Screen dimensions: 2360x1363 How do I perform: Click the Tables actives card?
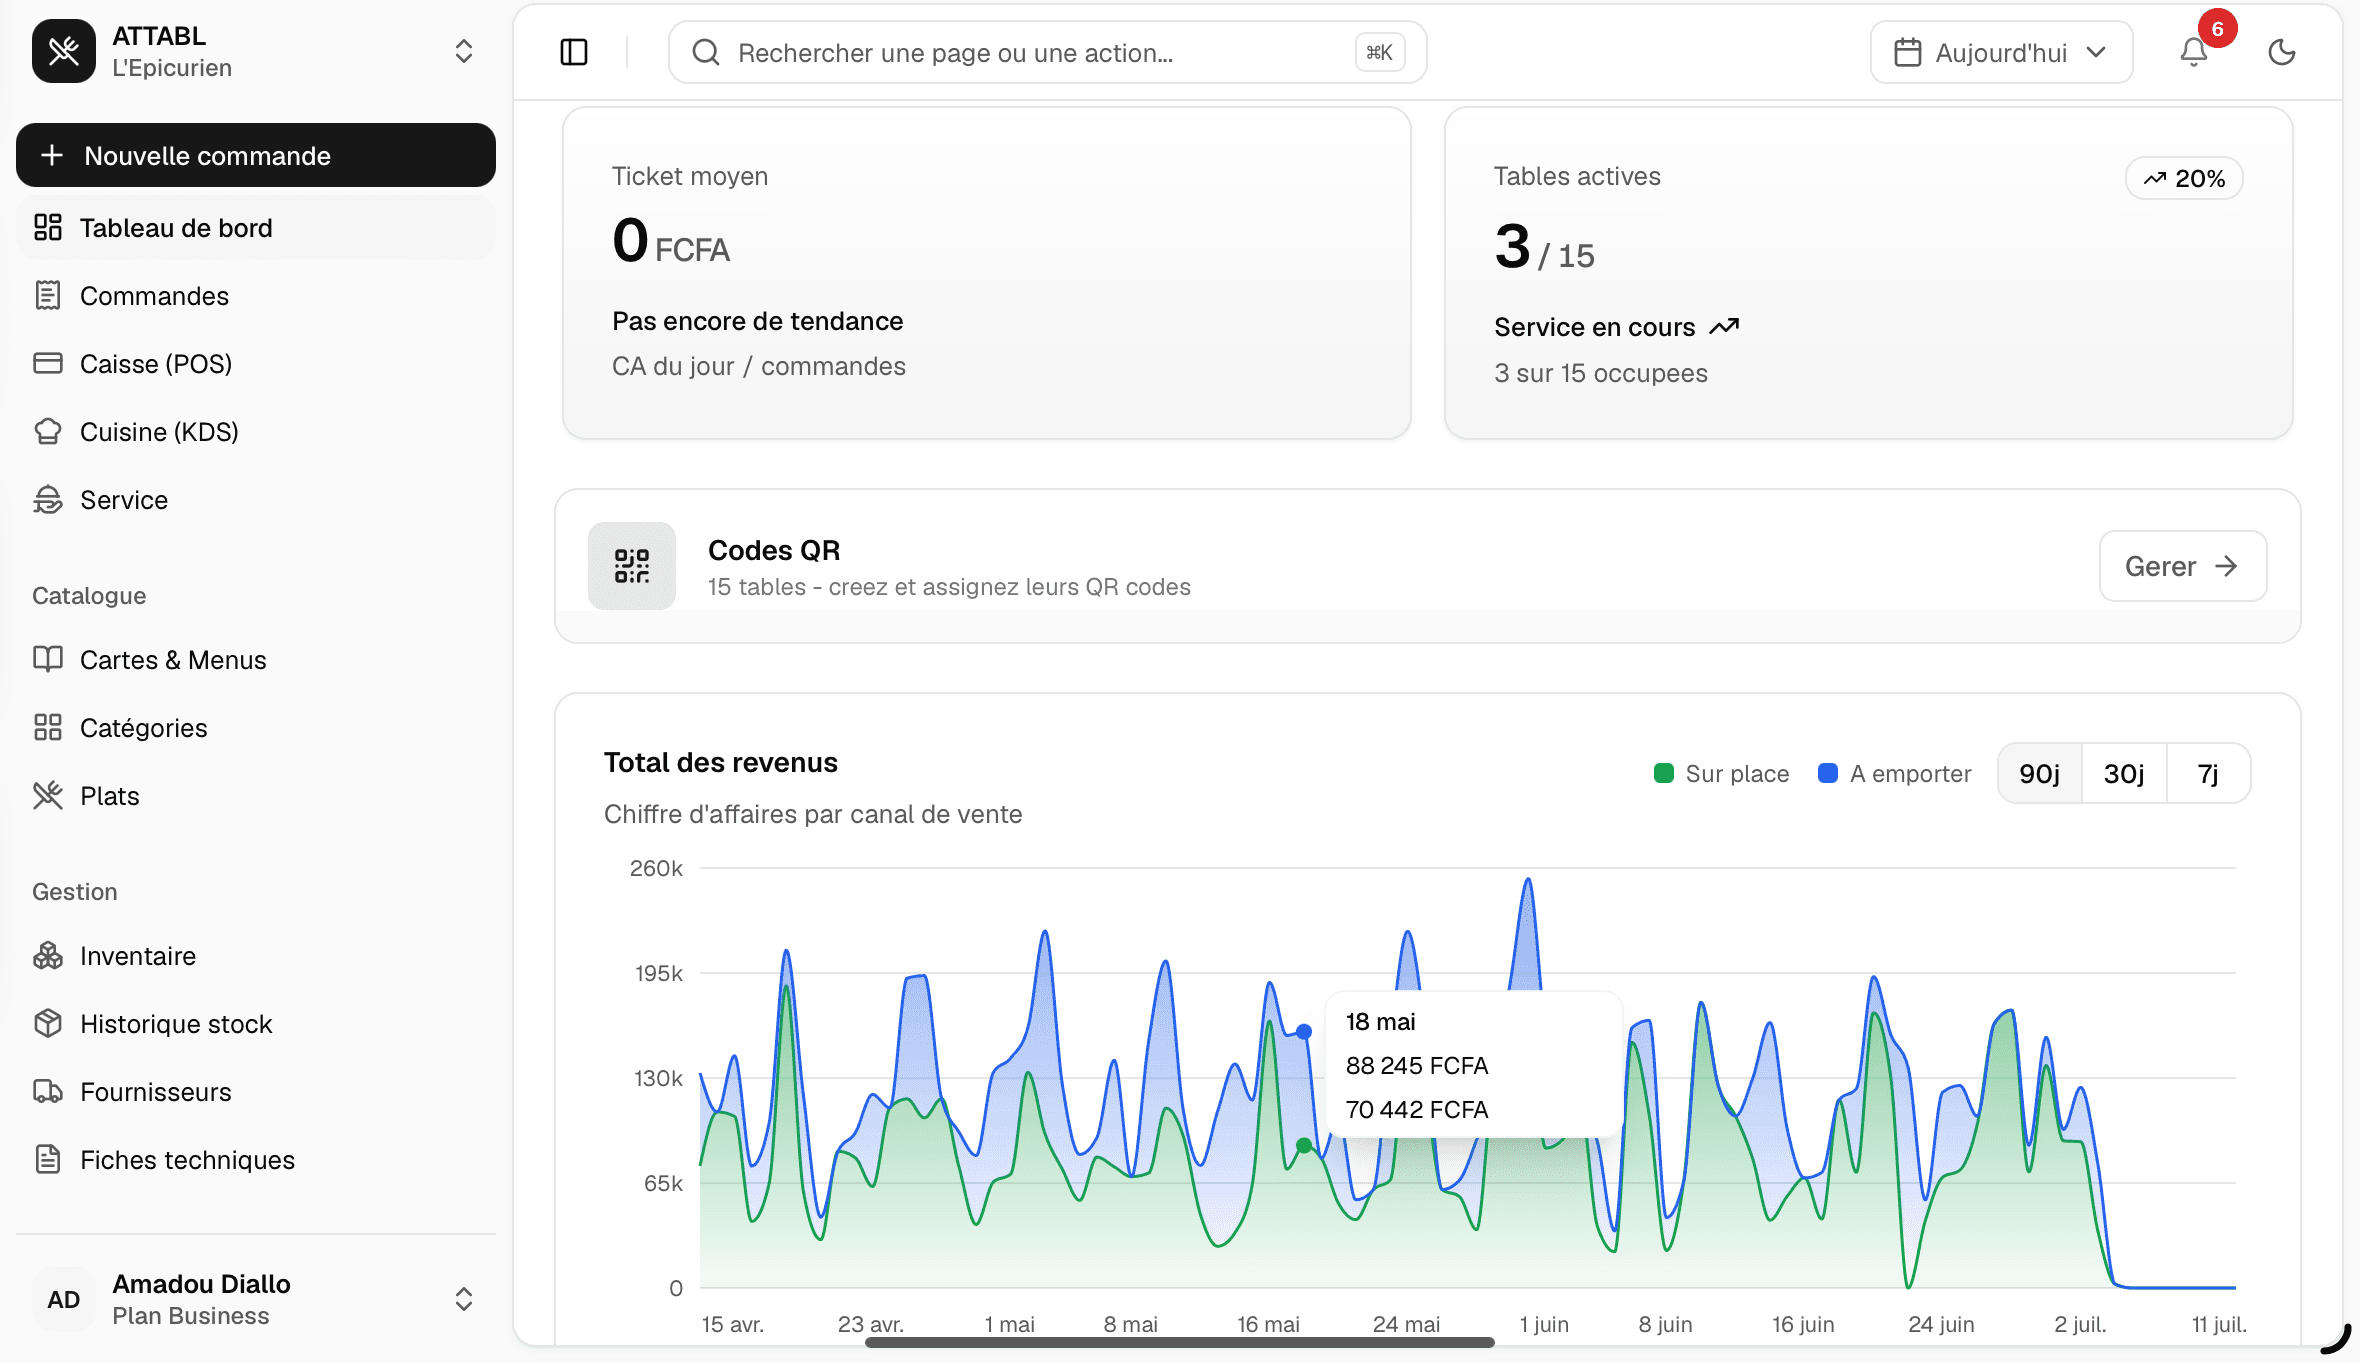coord(1869,273)
